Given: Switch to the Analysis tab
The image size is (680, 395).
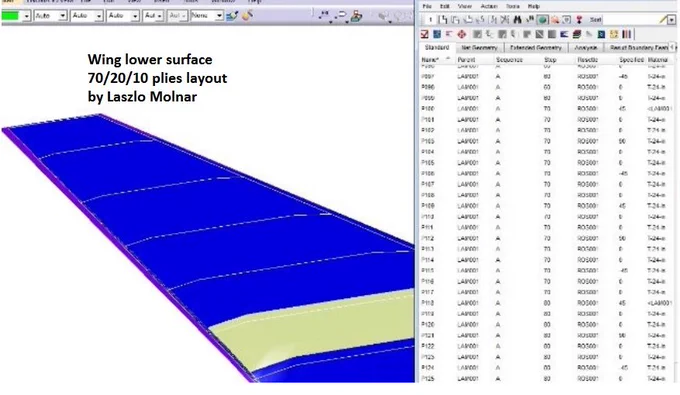Looking at the screenshot, I should point(586,48).
